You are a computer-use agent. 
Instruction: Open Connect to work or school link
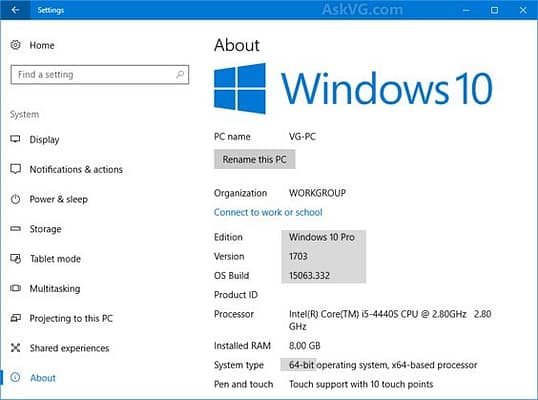268,212
